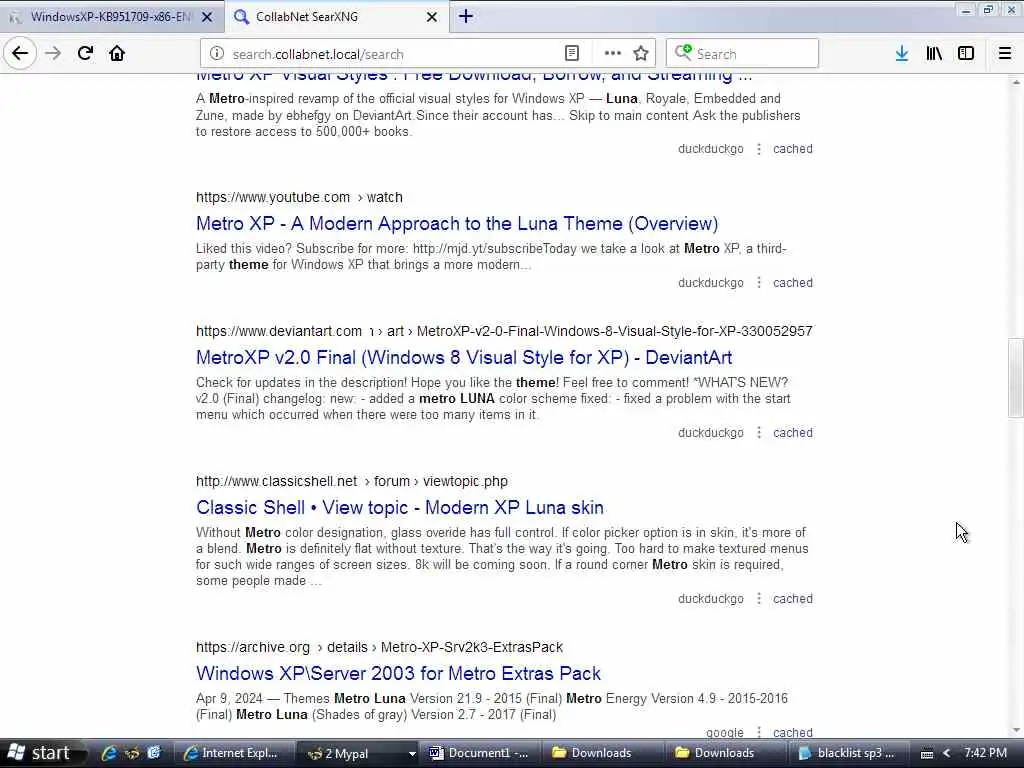The image size is (1024, 768).
Task: Expand options dots under Metro XP Visual Styles
Action: tap(759, 149)
